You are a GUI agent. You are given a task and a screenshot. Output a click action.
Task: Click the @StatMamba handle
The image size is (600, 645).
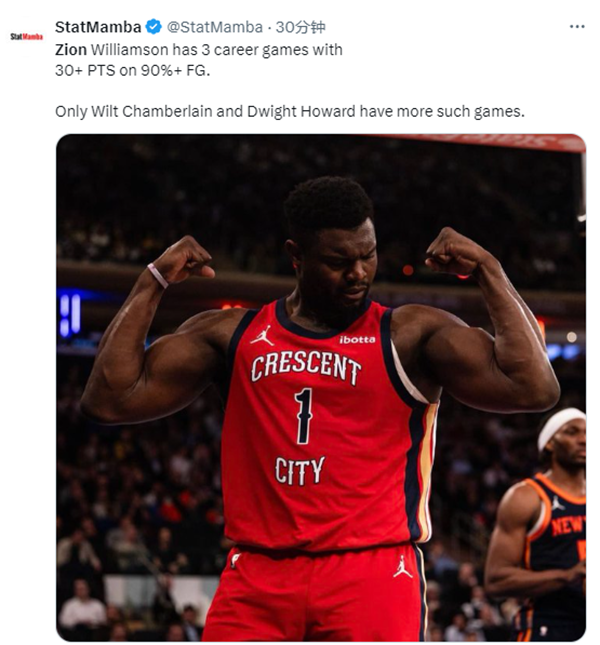coord(215,27)
